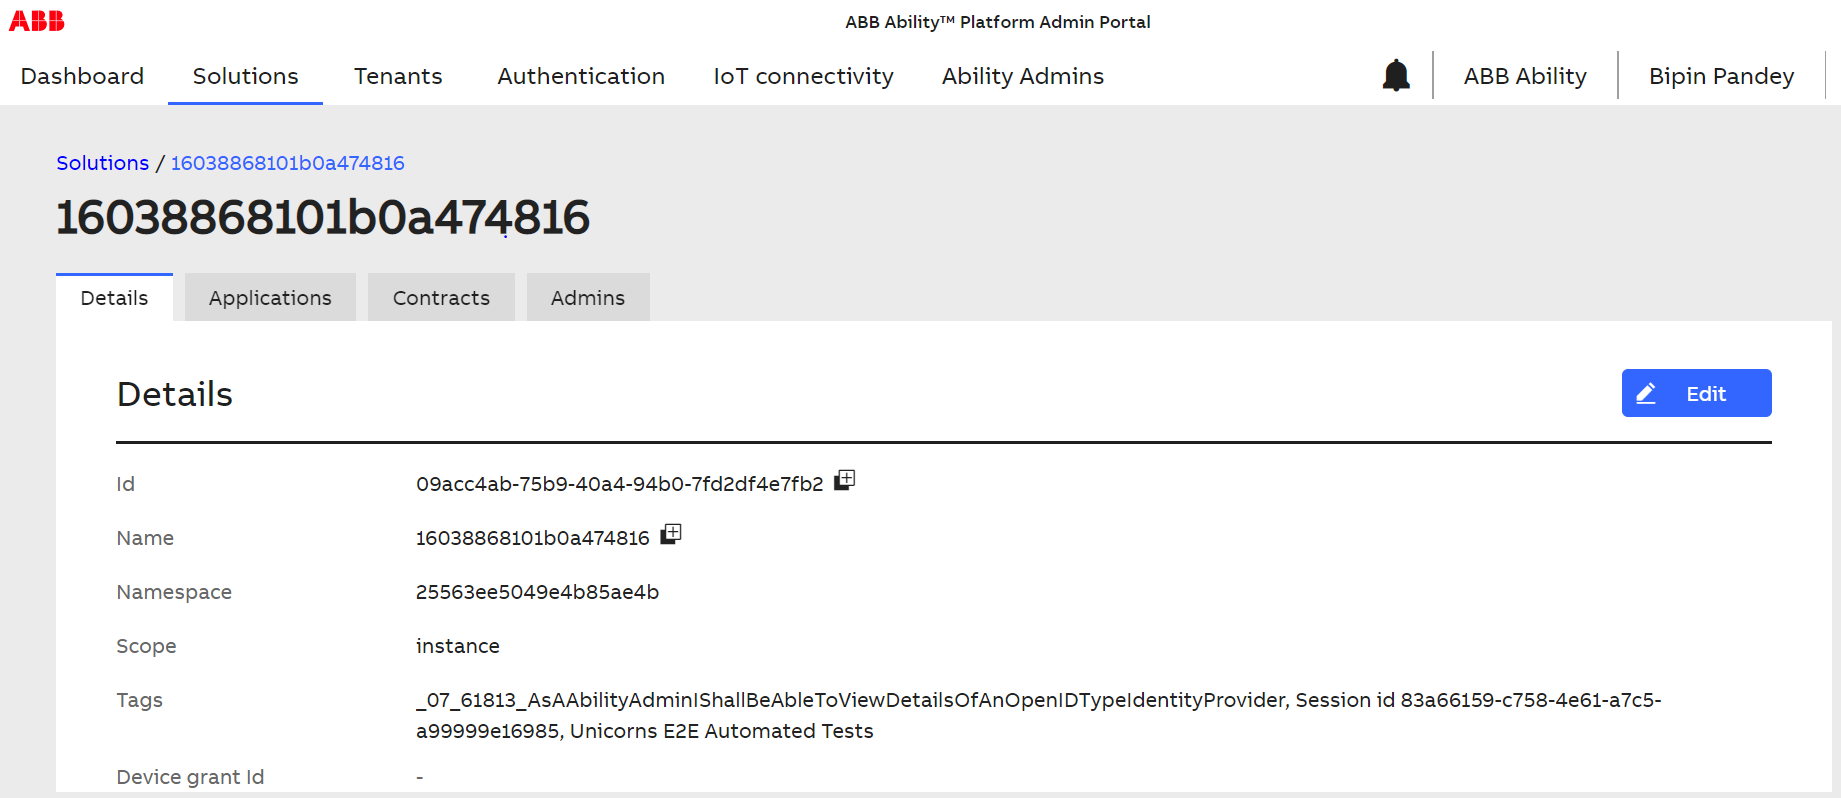Select the Details tab
Viewport: 1841px width, 798px height.
pyautogui.click(x=114, y=298)
